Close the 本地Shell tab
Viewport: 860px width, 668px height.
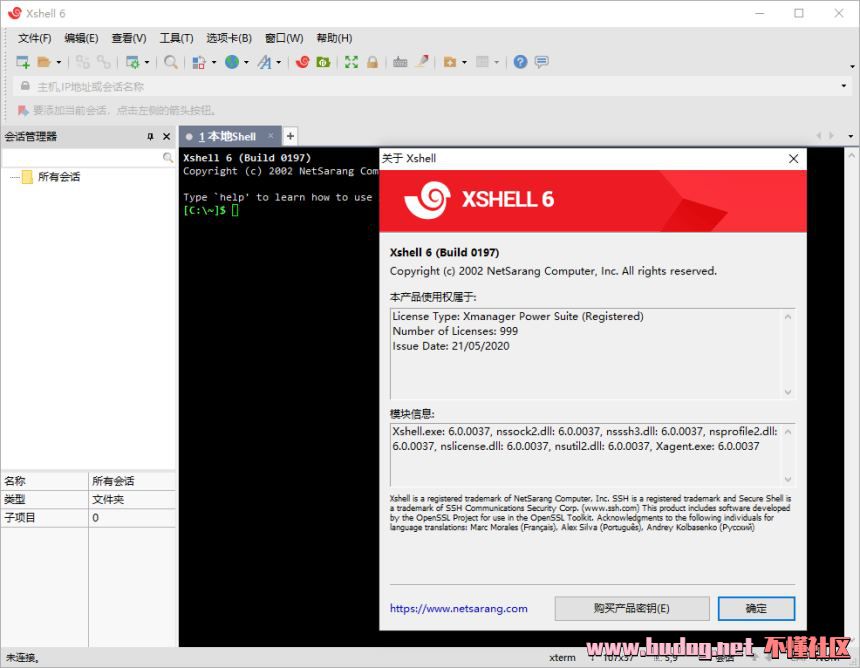click(x=270, y=135)
